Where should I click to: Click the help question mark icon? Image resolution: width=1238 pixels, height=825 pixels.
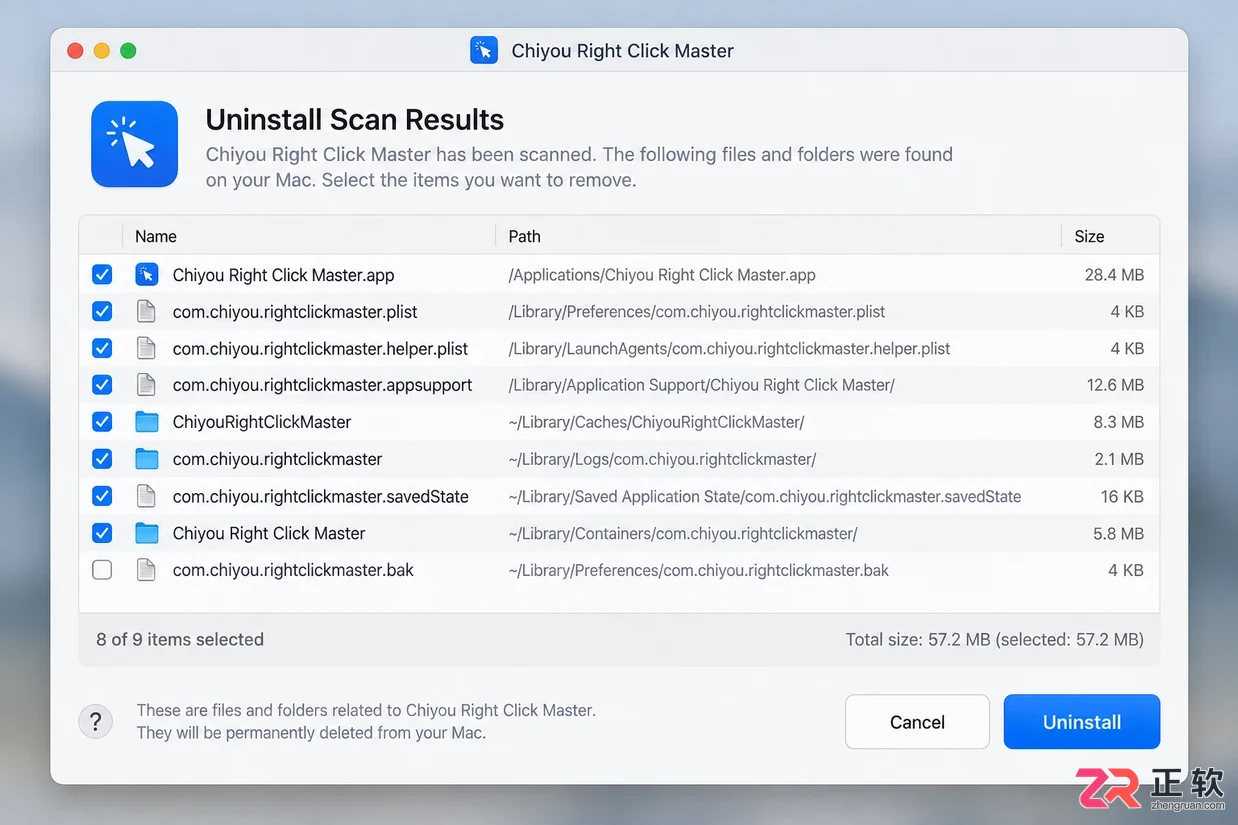pos(95,721)
